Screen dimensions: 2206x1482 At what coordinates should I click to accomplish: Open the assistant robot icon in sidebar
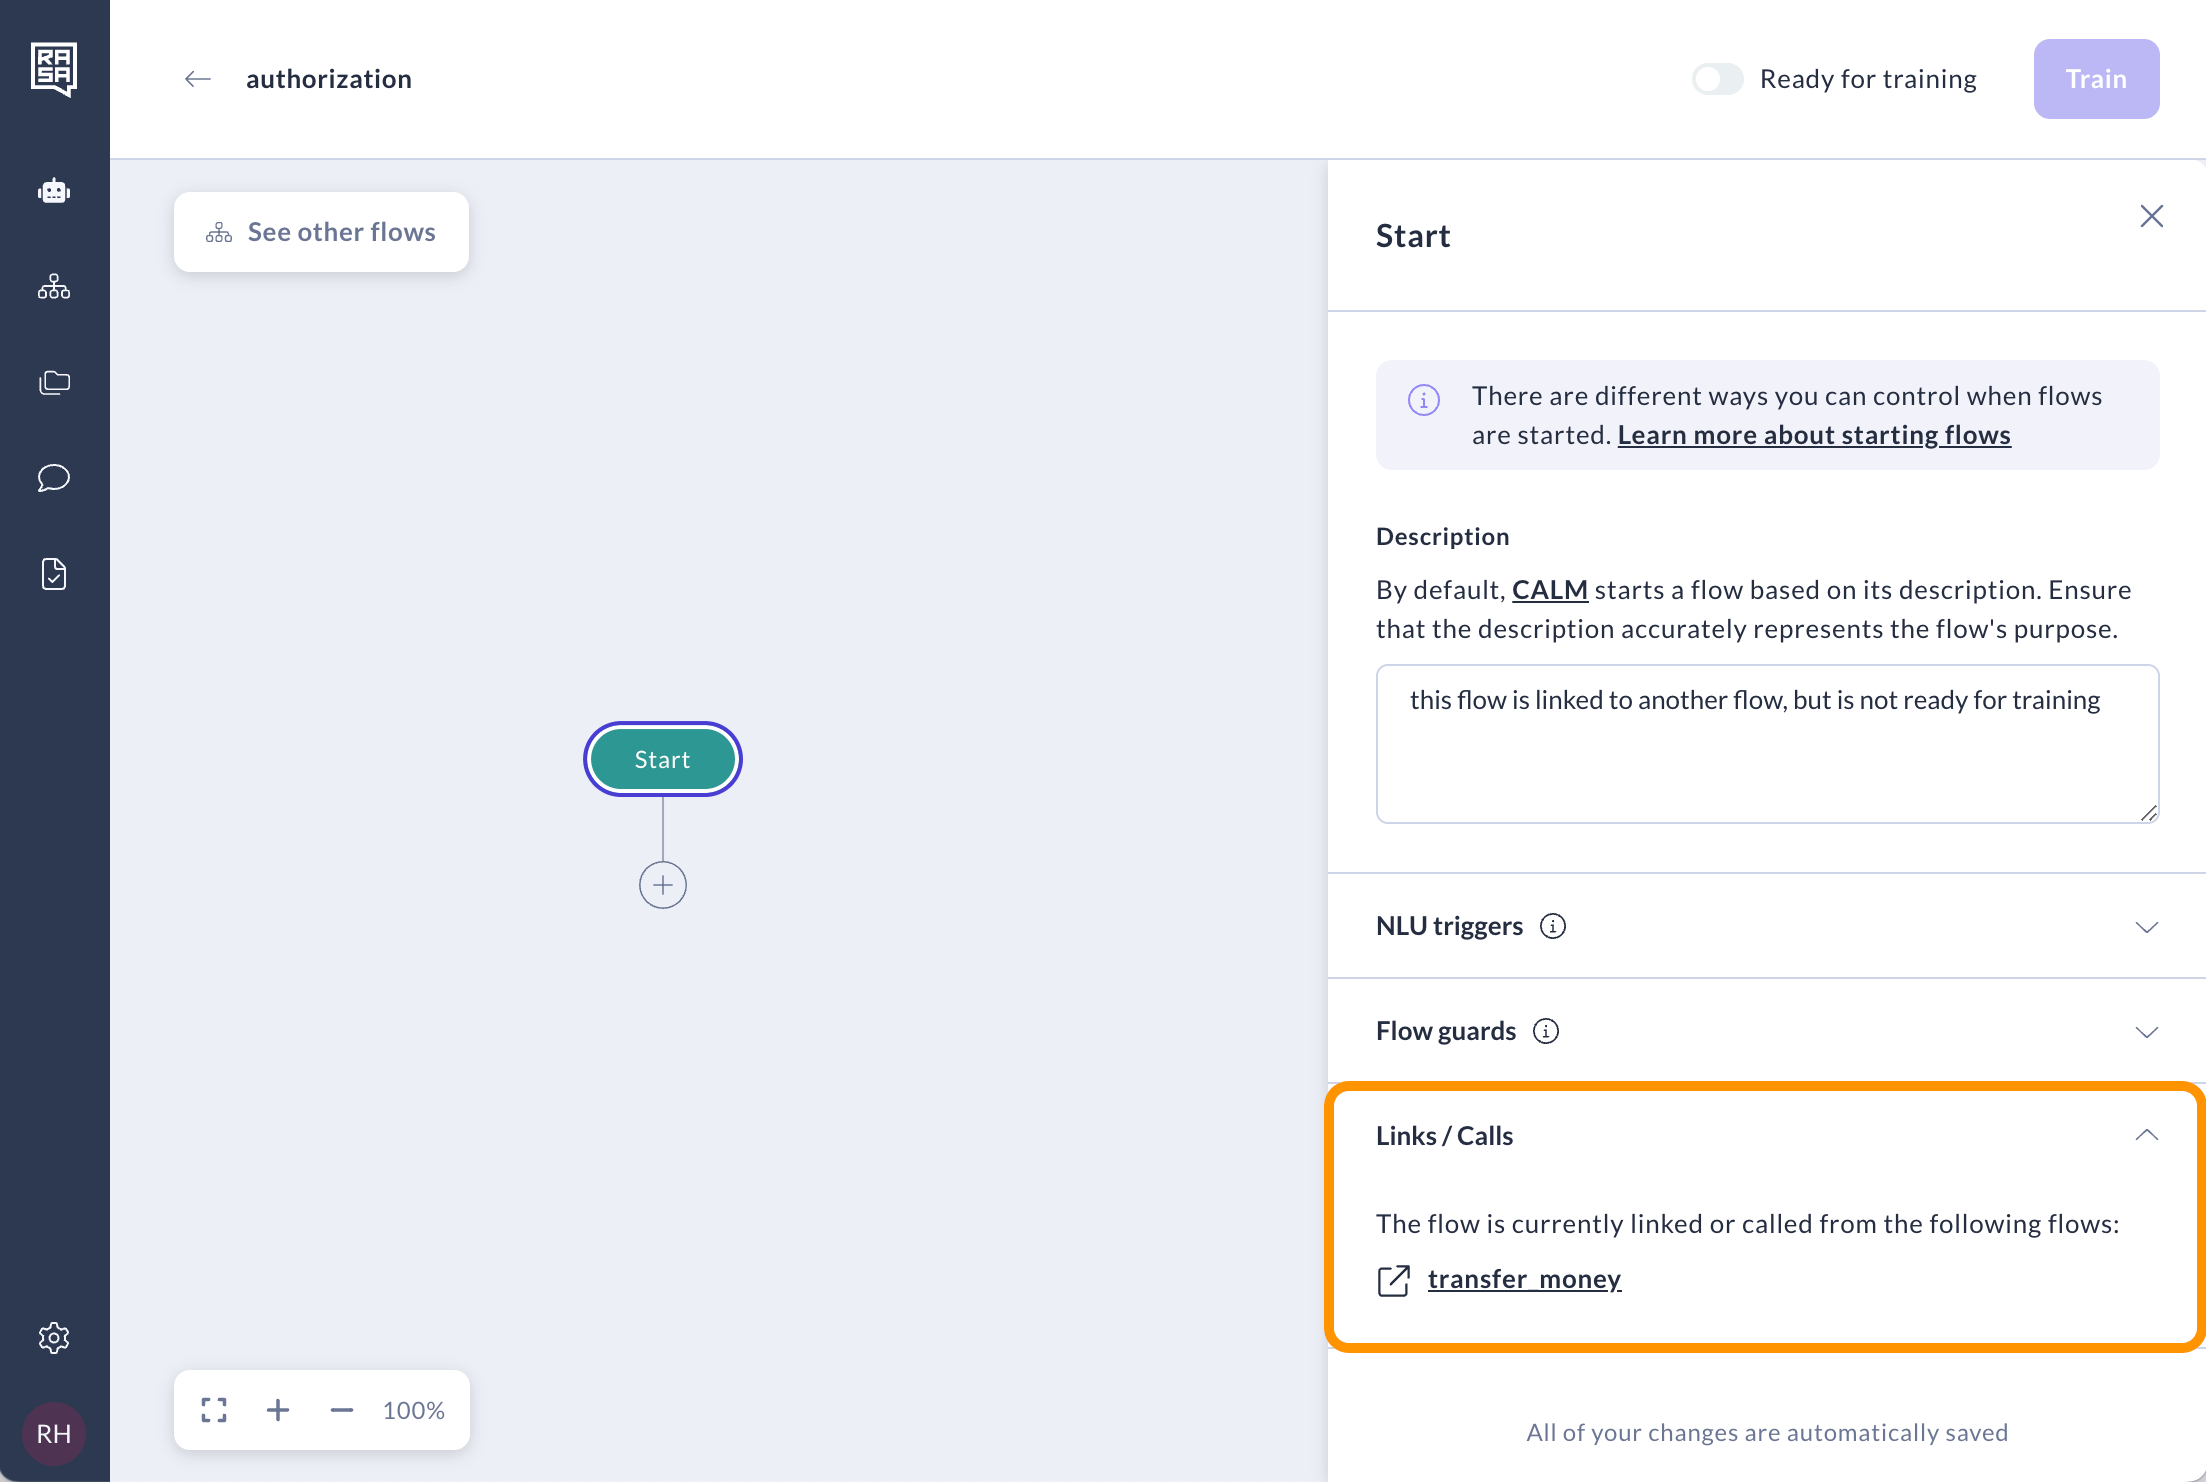pyautogui.click(x=54, y=191)
